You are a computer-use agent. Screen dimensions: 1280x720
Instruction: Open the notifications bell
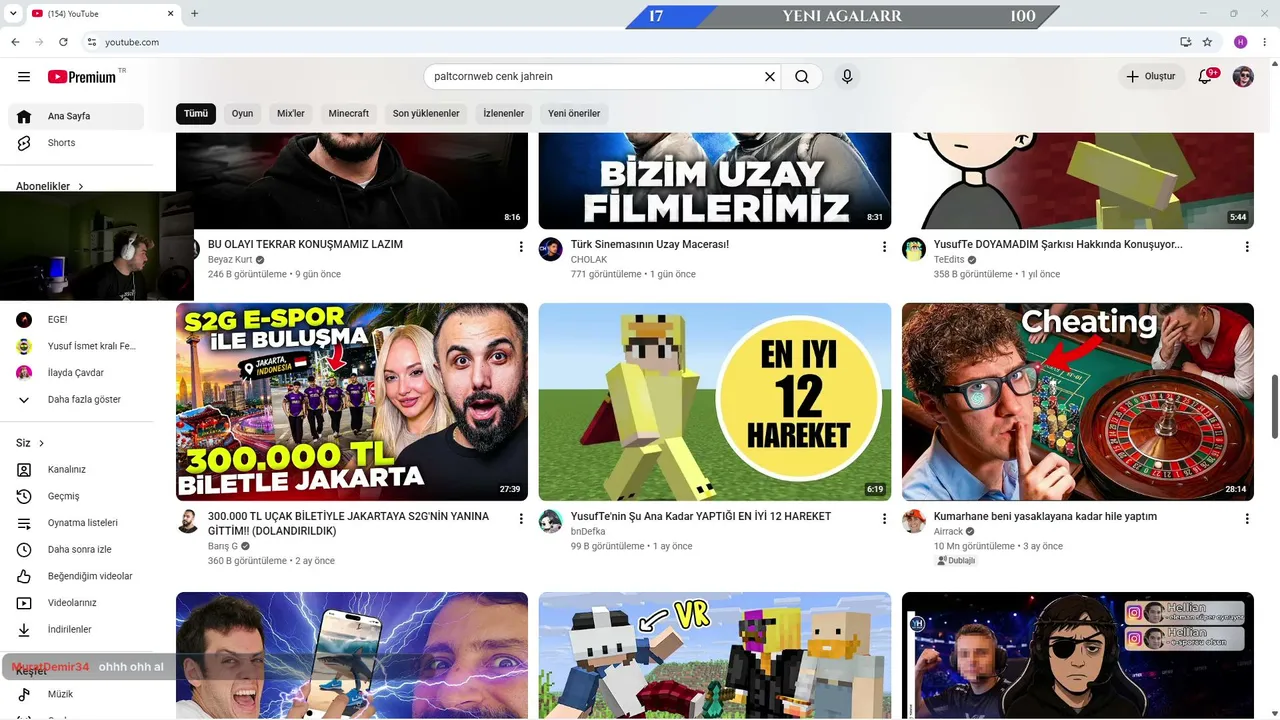point(1205,76)
